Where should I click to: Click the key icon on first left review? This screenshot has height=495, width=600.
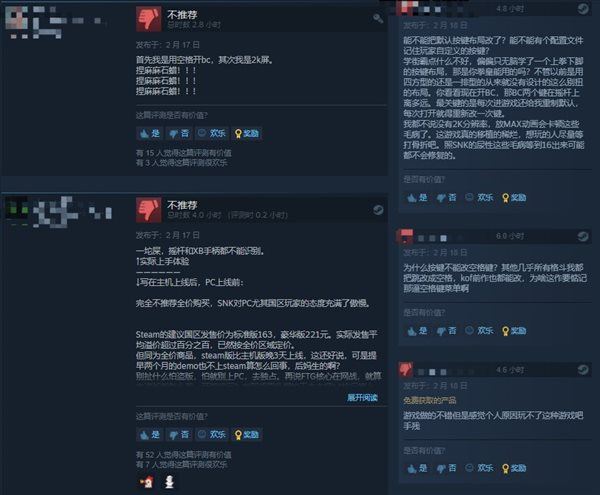point(378,18)
